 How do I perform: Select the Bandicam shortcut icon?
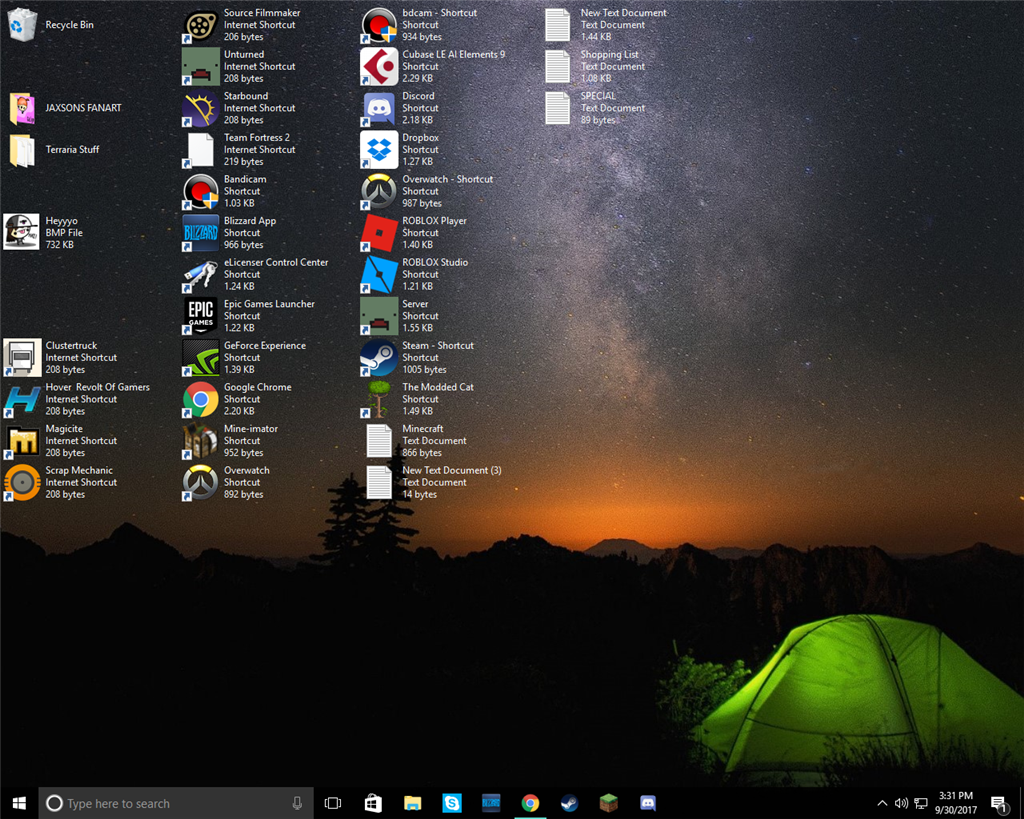(x=200, y=191)
